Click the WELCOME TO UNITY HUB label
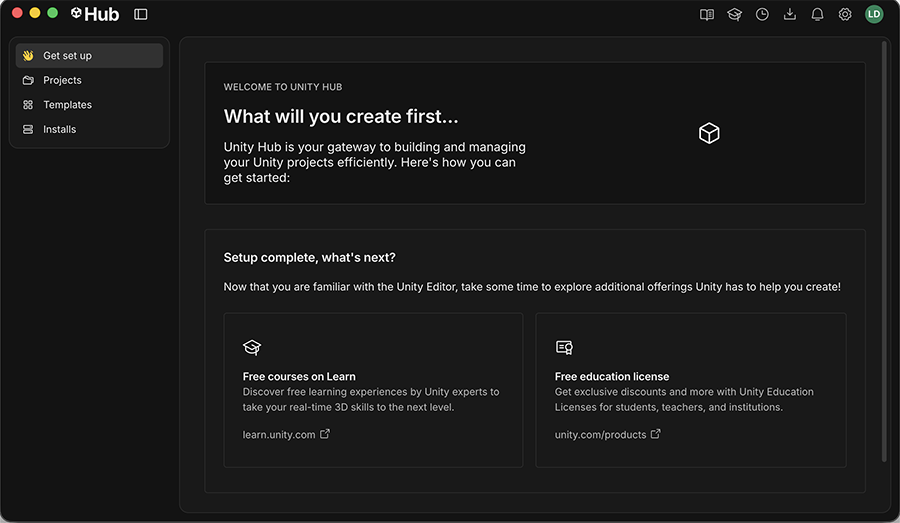This screenshot has width=900, height=523. [x=283, y=87]
